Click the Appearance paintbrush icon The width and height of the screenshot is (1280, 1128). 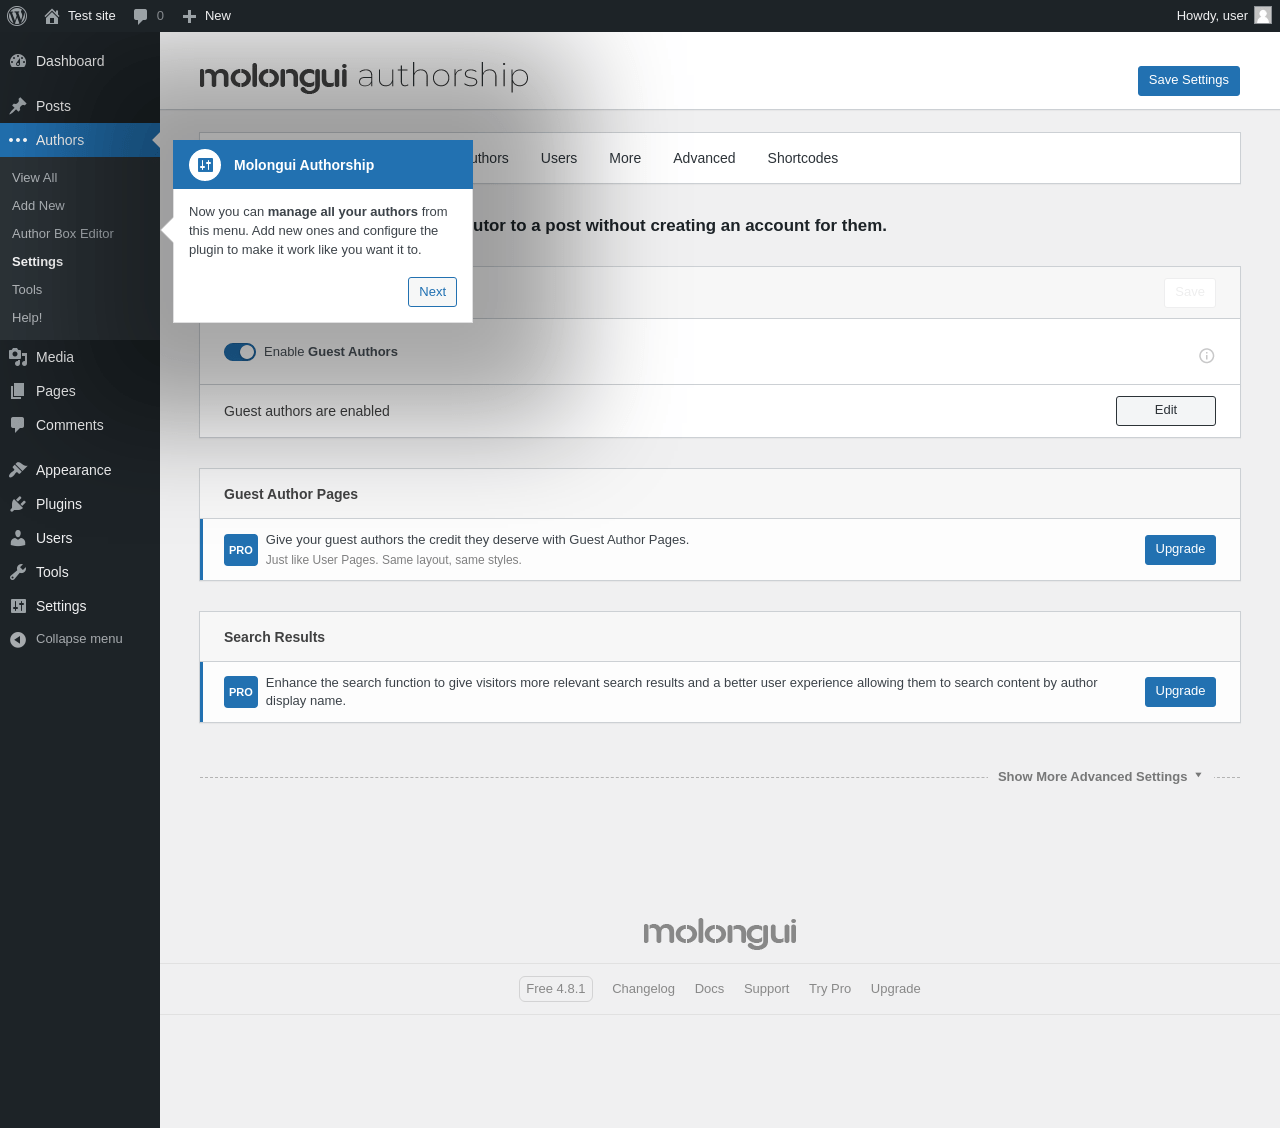[18, 470]
